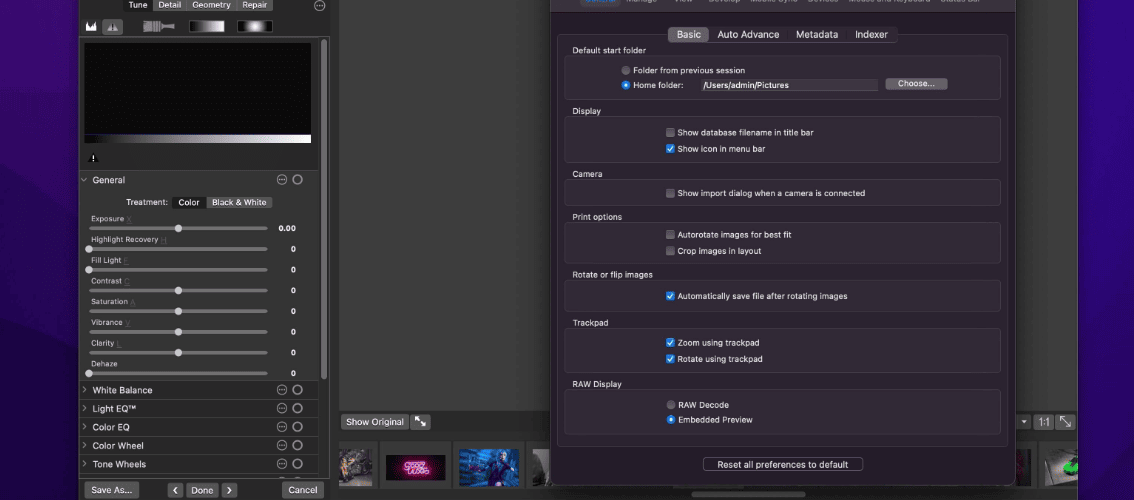
Task: Go to next image arrow beside Done
Action: pos(229,490)
